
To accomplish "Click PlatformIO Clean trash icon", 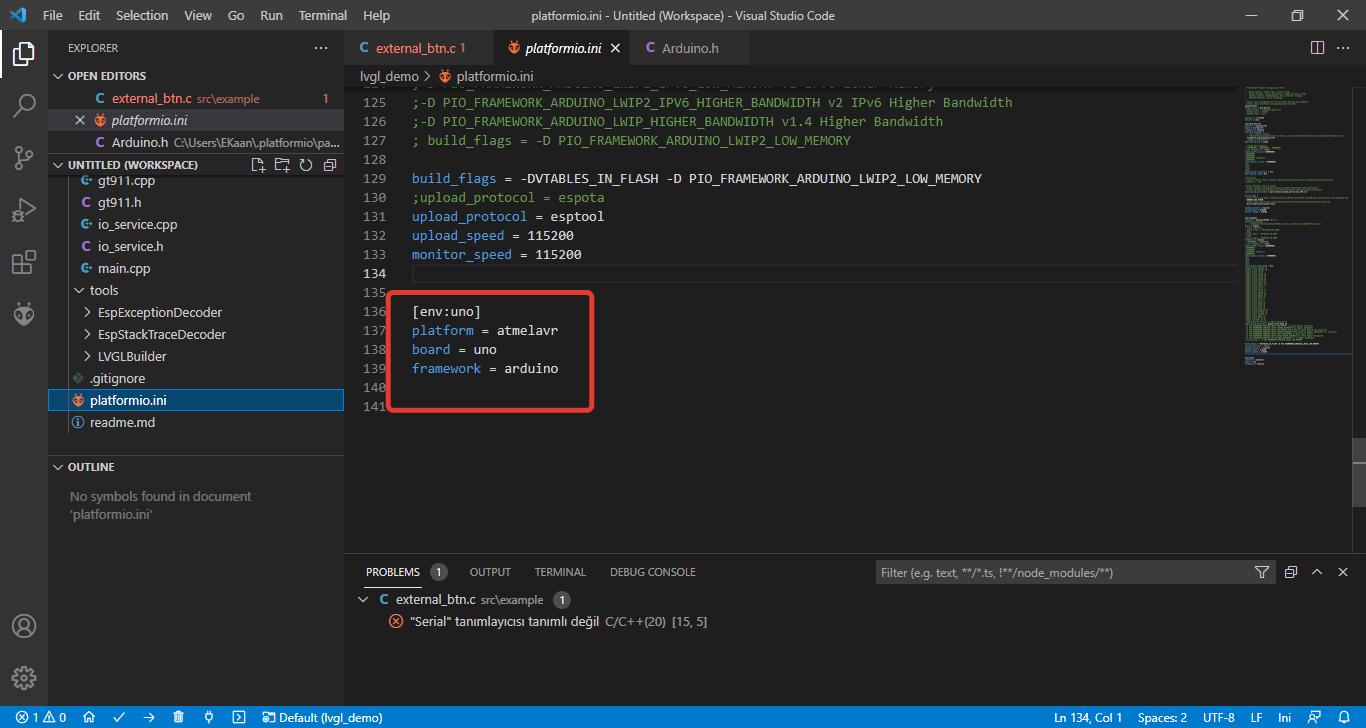I will [x=179, y=717].
